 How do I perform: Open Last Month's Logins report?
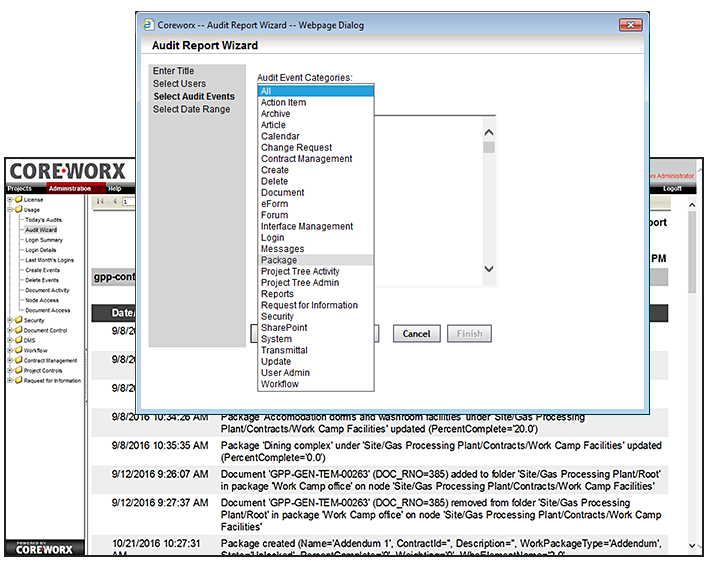(49, 260)
